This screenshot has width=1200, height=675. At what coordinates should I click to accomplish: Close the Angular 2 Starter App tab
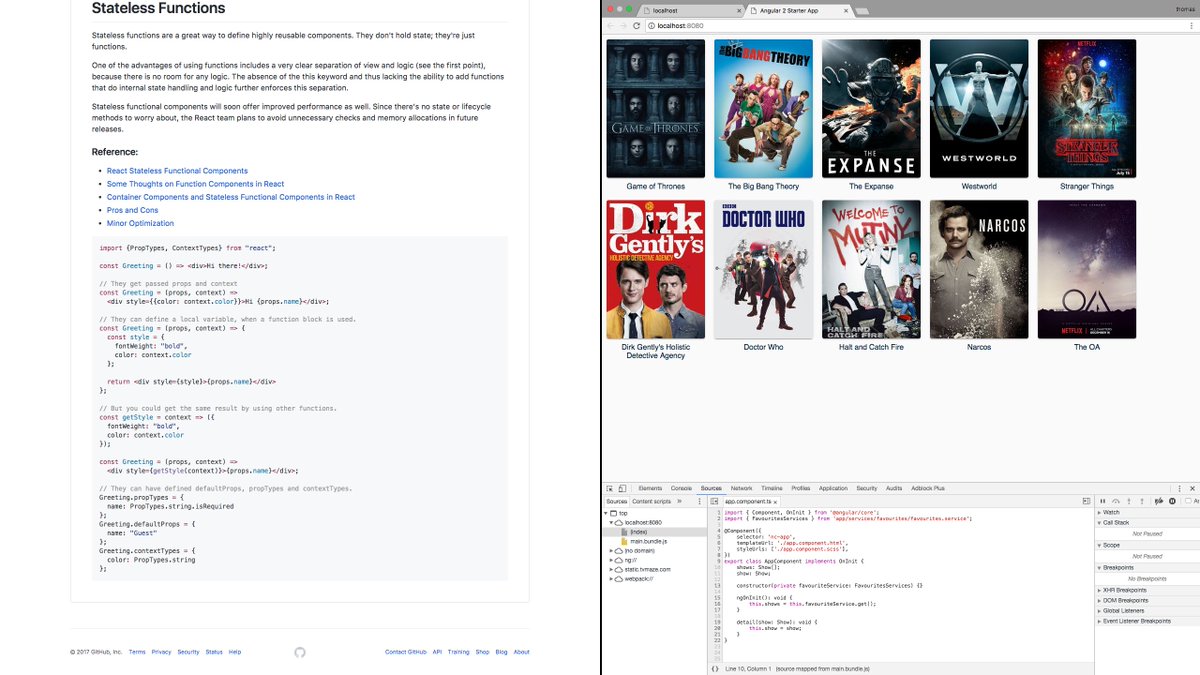click(x=846, y=11)
